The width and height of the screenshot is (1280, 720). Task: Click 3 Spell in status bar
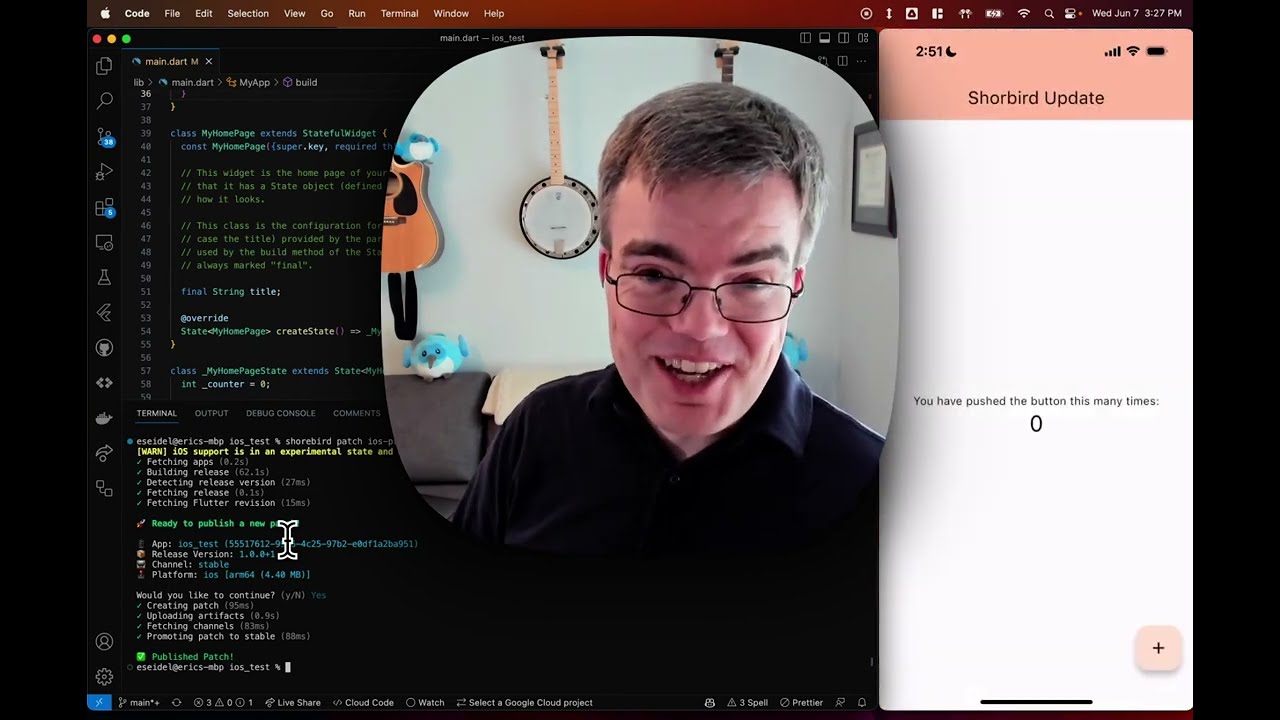(x=749, y=702)
